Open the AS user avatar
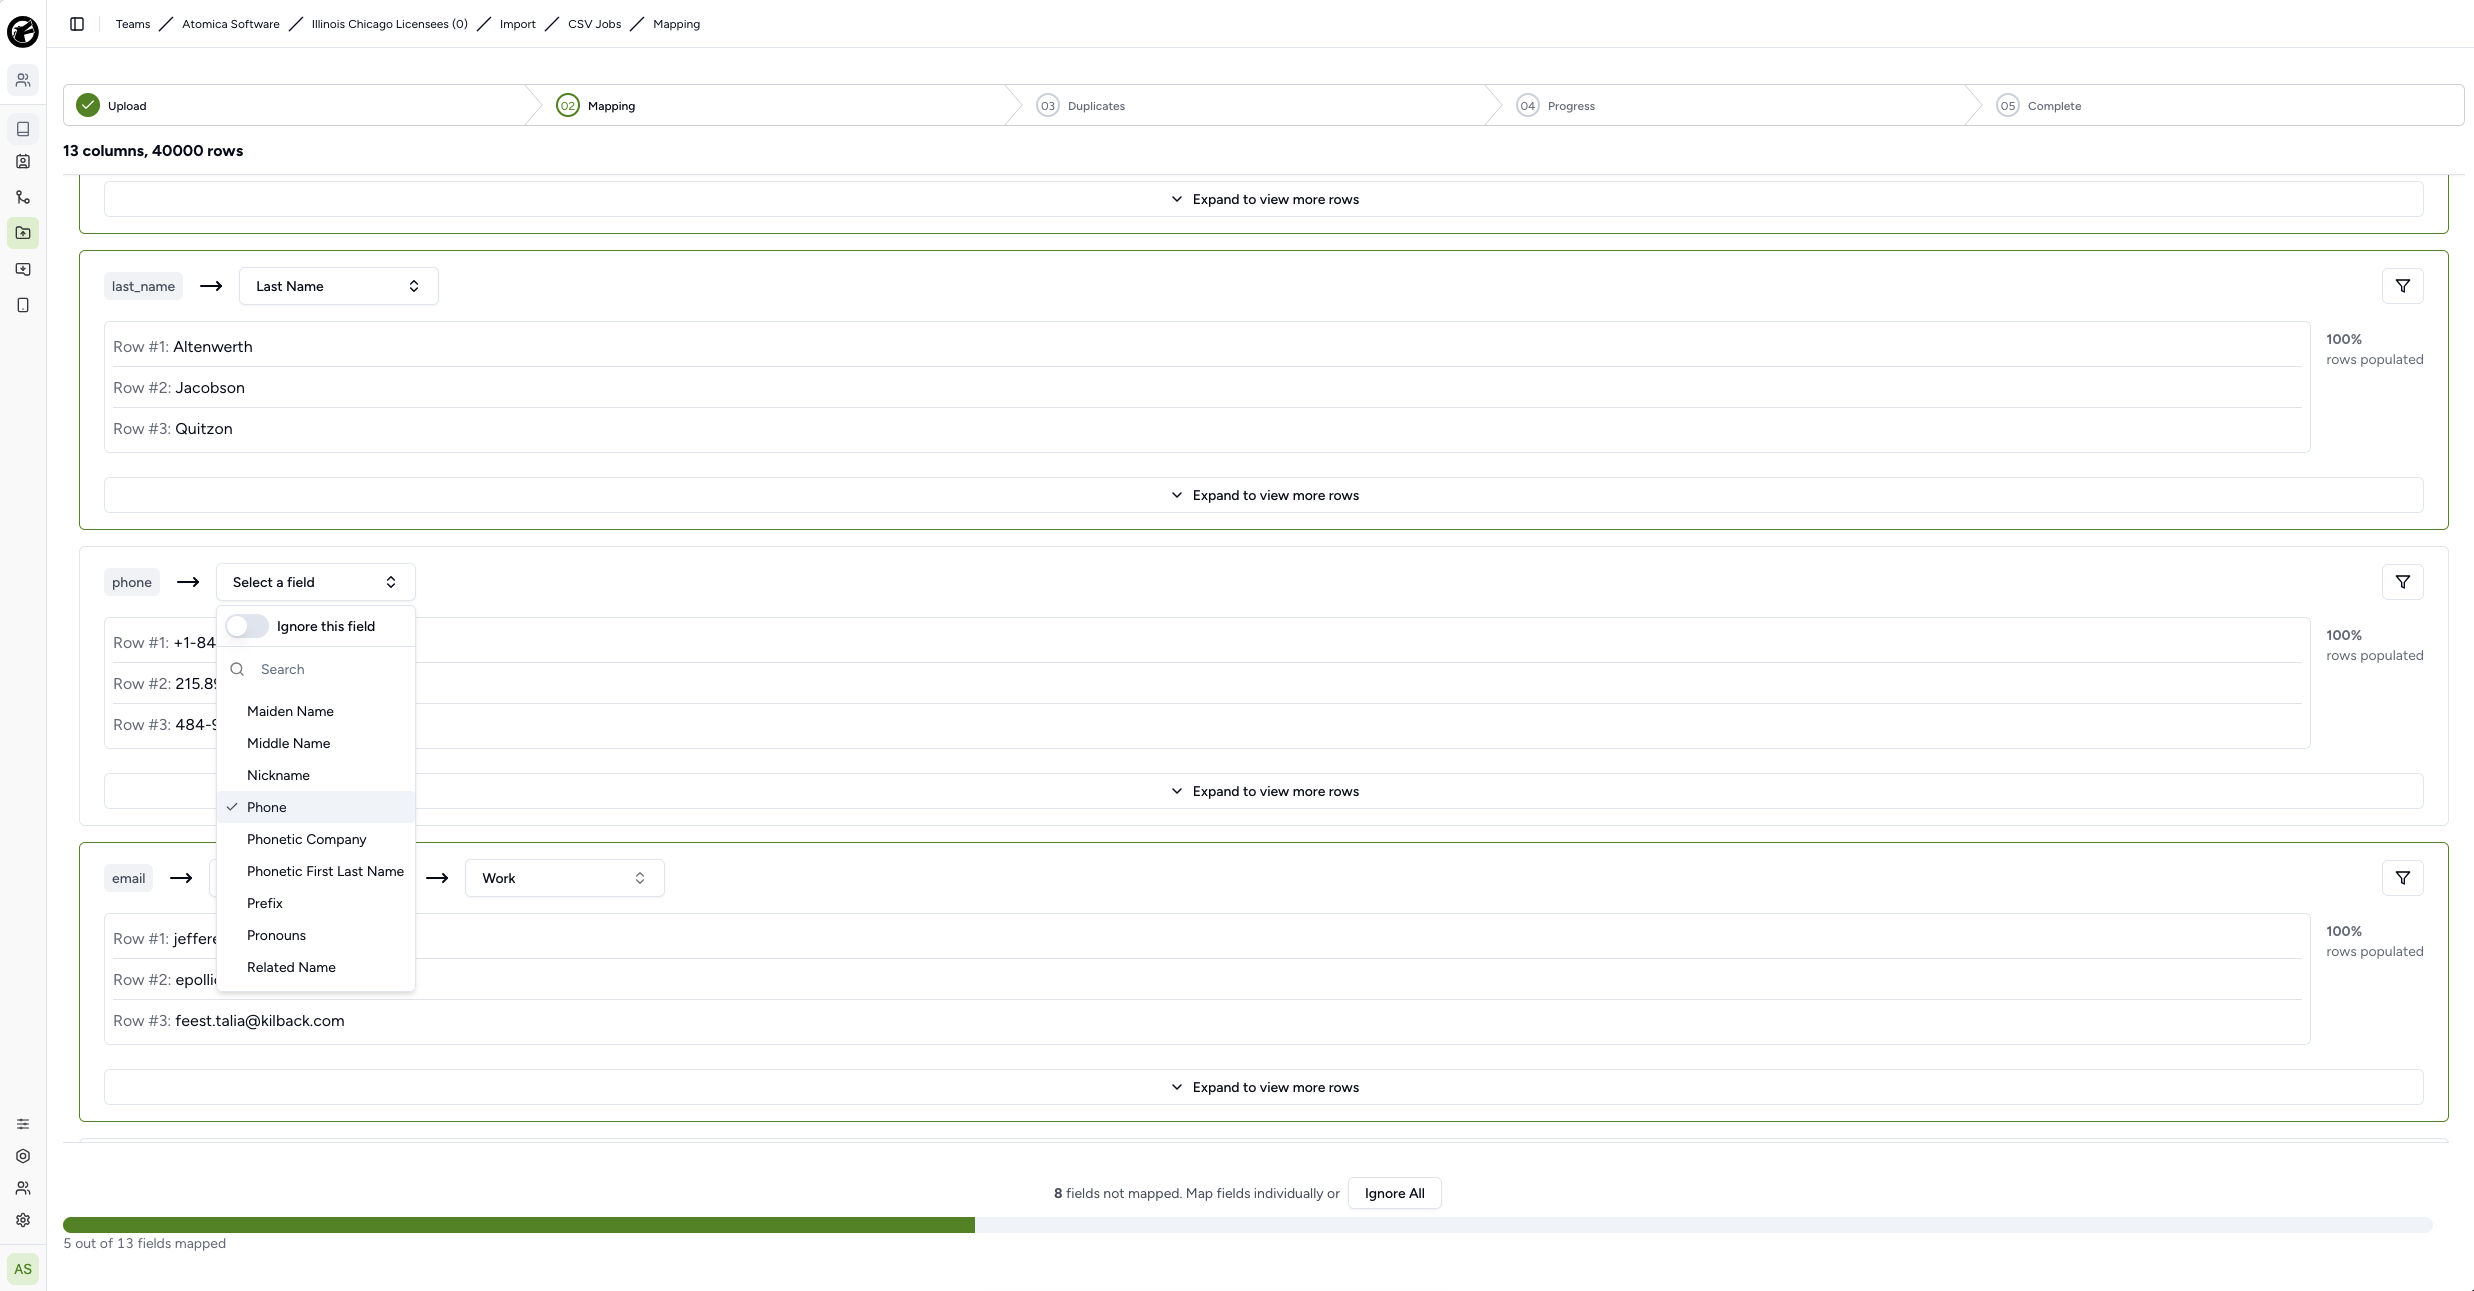 (x=23, y=1269)
